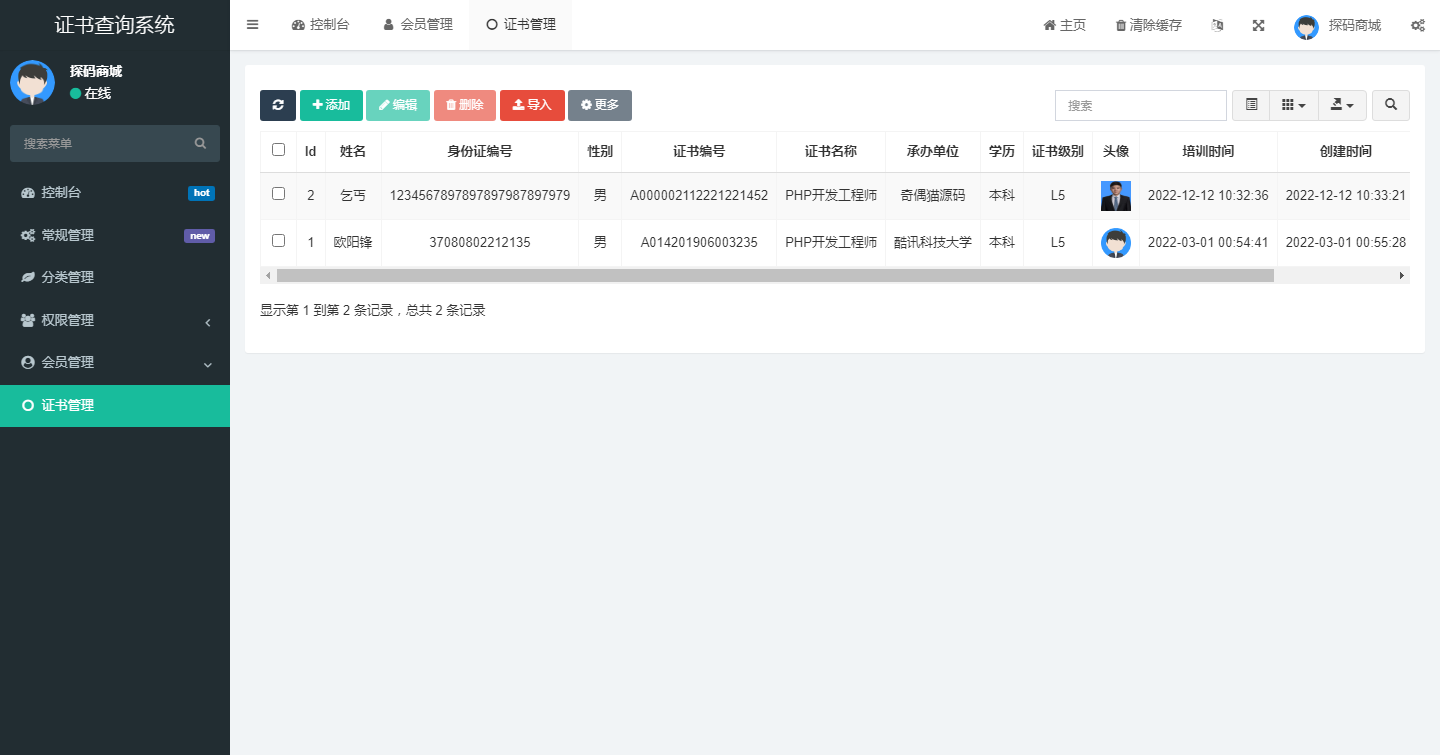Click the 学历 column header
This screenshot has width=1440, height=755.
[x=1002, y=151]
